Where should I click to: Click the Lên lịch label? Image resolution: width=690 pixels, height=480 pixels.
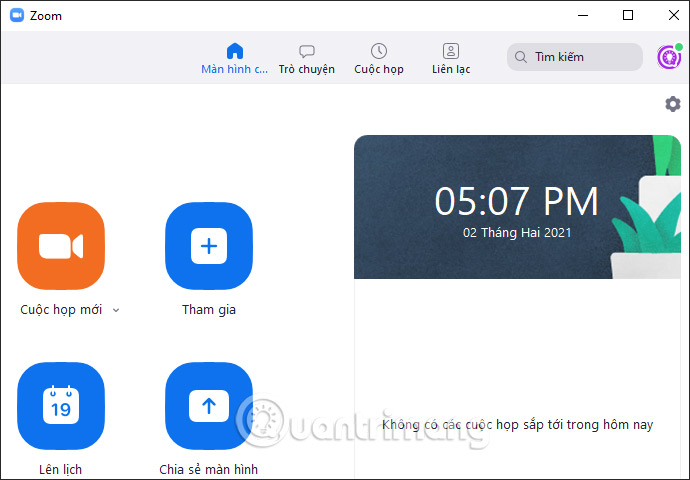(60, 469)
